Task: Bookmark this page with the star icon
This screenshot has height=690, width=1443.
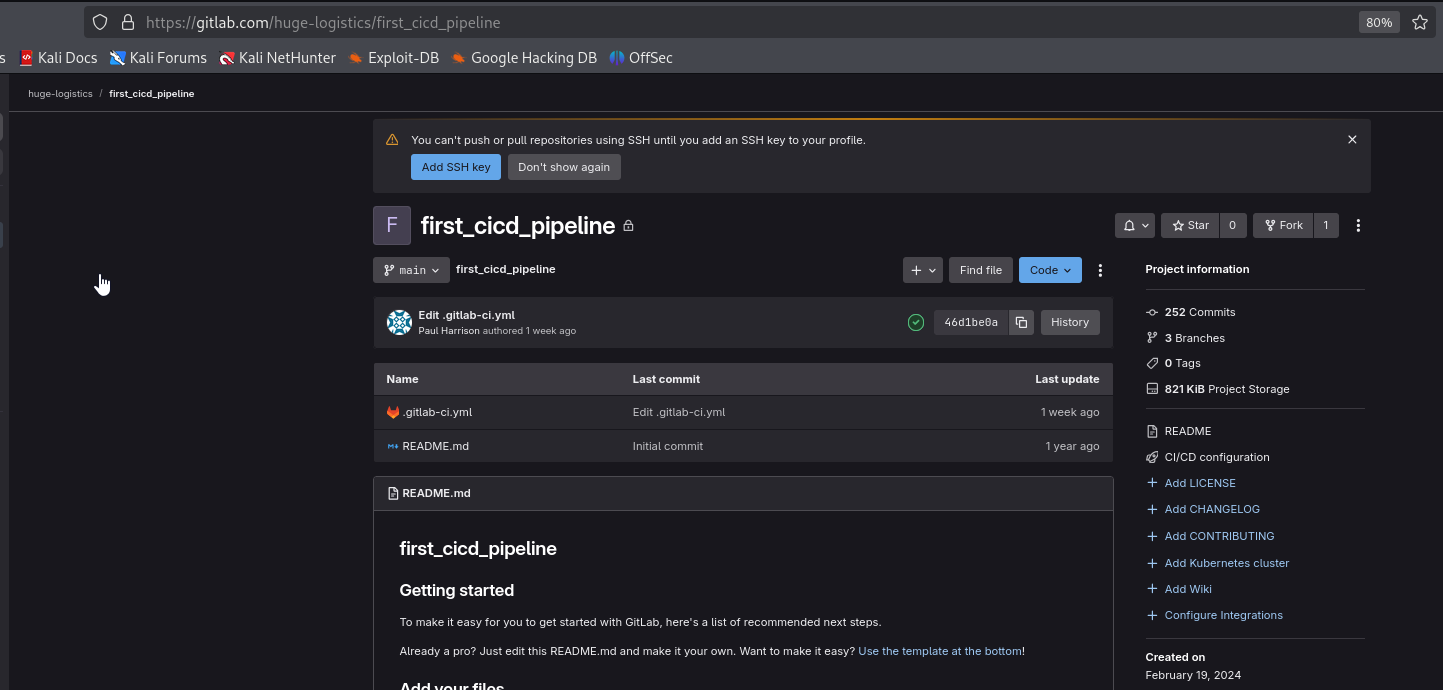Action: click(1419, 22)
